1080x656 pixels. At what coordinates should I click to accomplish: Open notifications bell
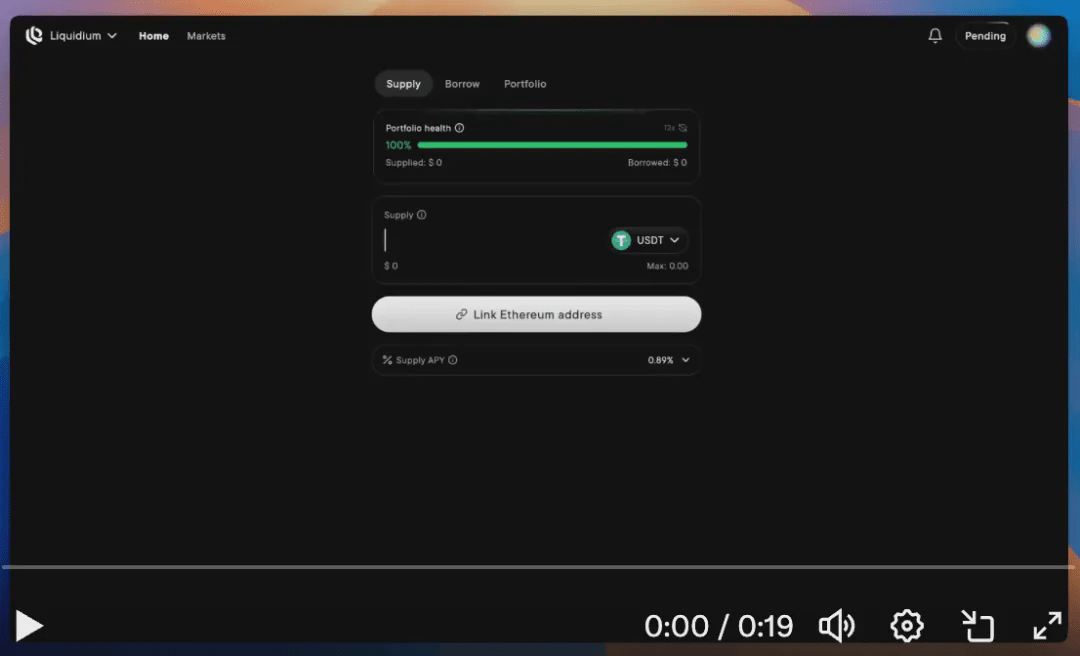click(935, 36)
